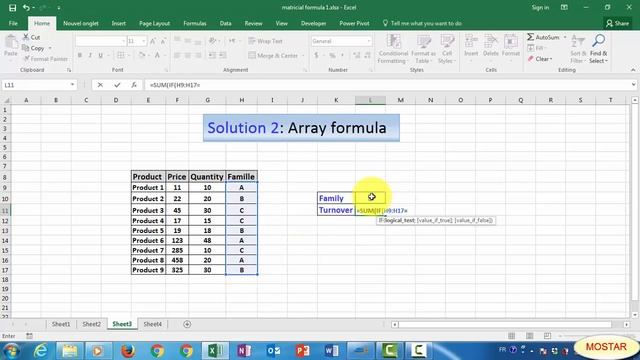This screenshot has width=640, height=360.
Task: Switch to the Data ribbon tab
Action: point(225,23)
